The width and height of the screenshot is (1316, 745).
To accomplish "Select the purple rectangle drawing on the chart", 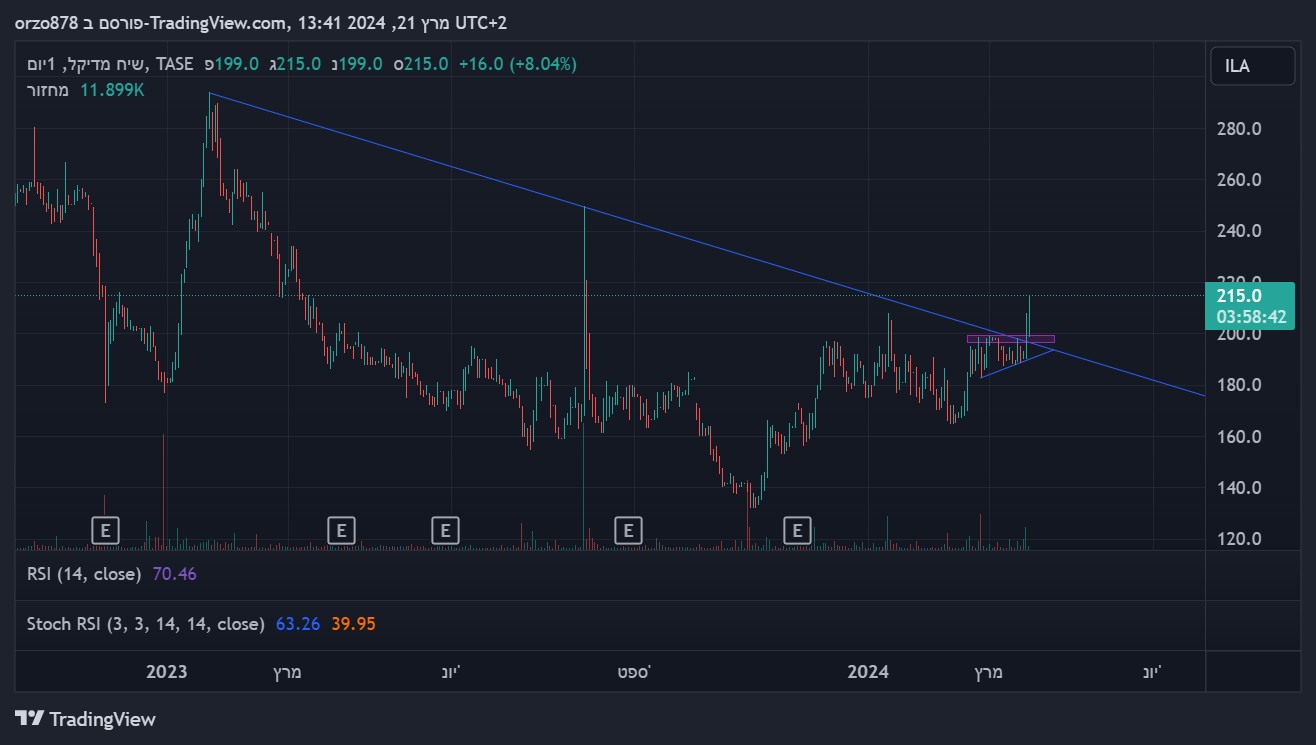I will pyautogui.click(x=1010, y=339).
